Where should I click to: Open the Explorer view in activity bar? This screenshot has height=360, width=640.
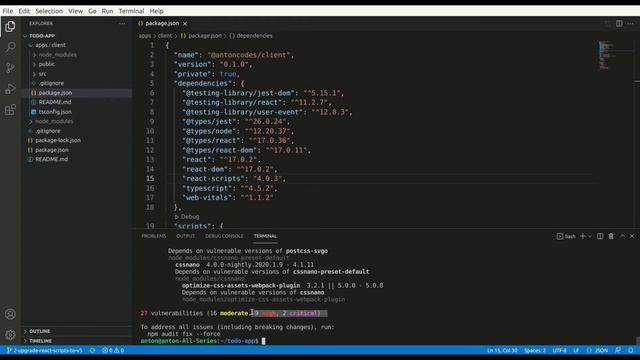point(10,27)
